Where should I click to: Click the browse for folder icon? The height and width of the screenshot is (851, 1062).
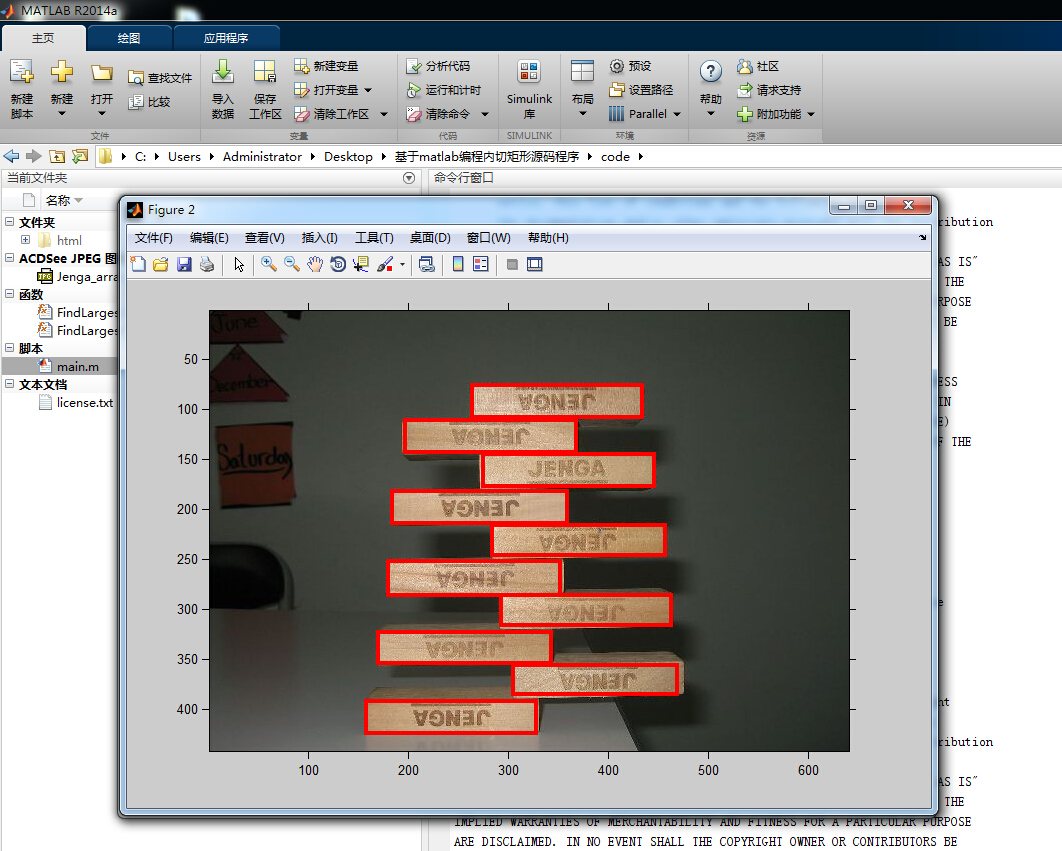point(80,157)
